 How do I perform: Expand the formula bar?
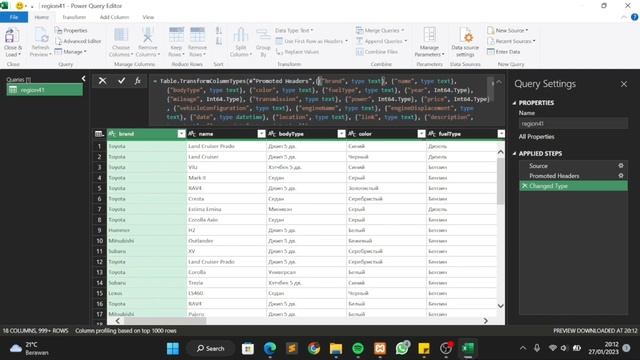click(499, 82)
